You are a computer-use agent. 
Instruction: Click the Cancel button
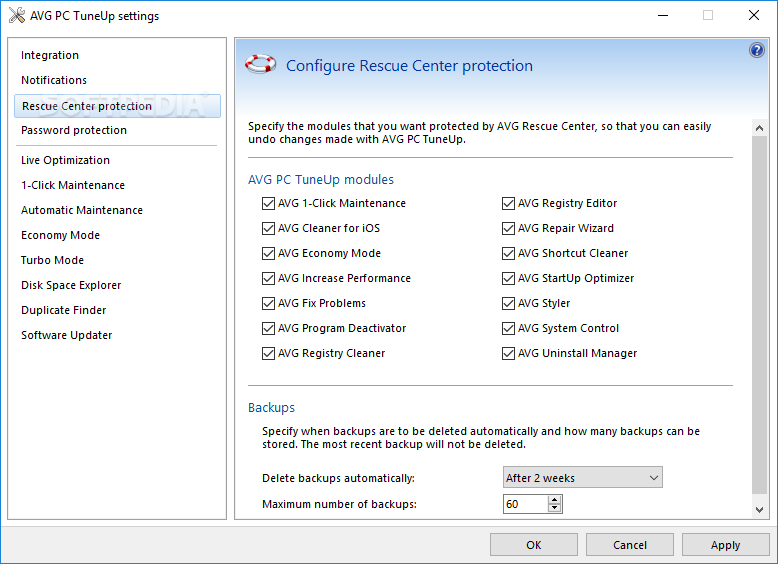pyautogui.click(x=630, y=545)
